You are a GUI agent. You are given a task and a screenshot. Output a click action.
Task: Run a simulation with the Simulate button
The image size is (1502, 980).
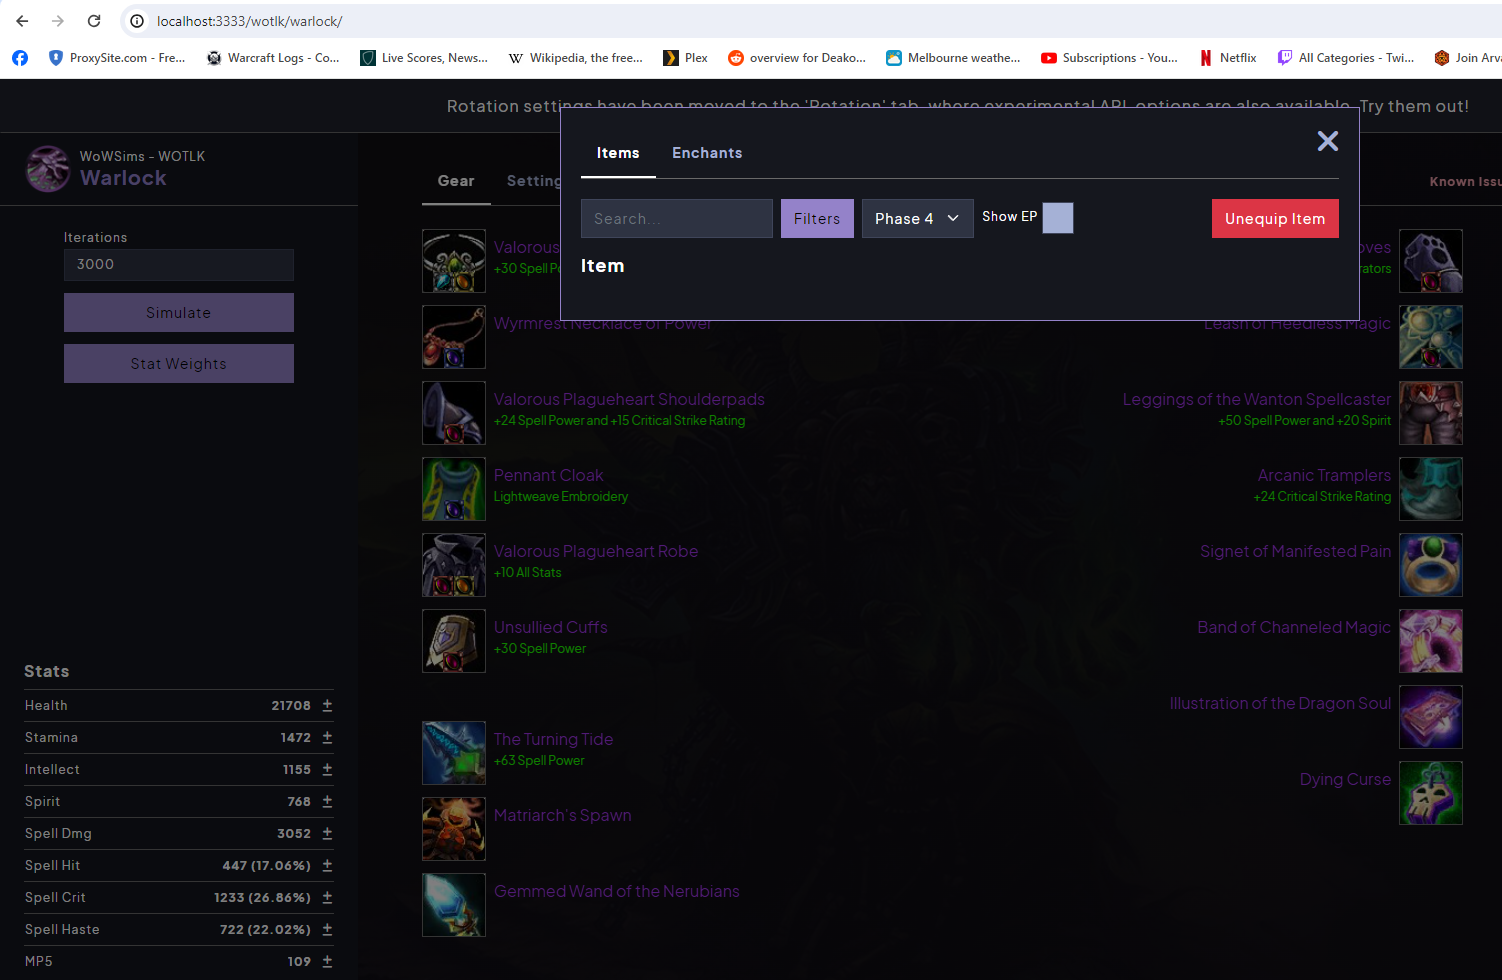[x=178, y=312]
